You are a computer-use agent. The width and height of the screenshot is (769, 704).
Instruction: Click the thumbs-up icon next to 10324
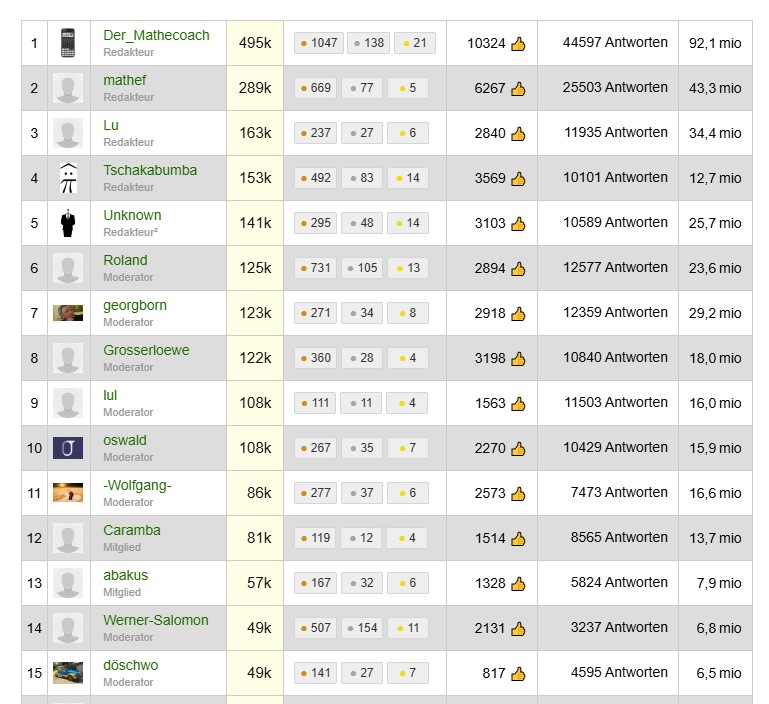pyautogui.click(x=518, y=44)
